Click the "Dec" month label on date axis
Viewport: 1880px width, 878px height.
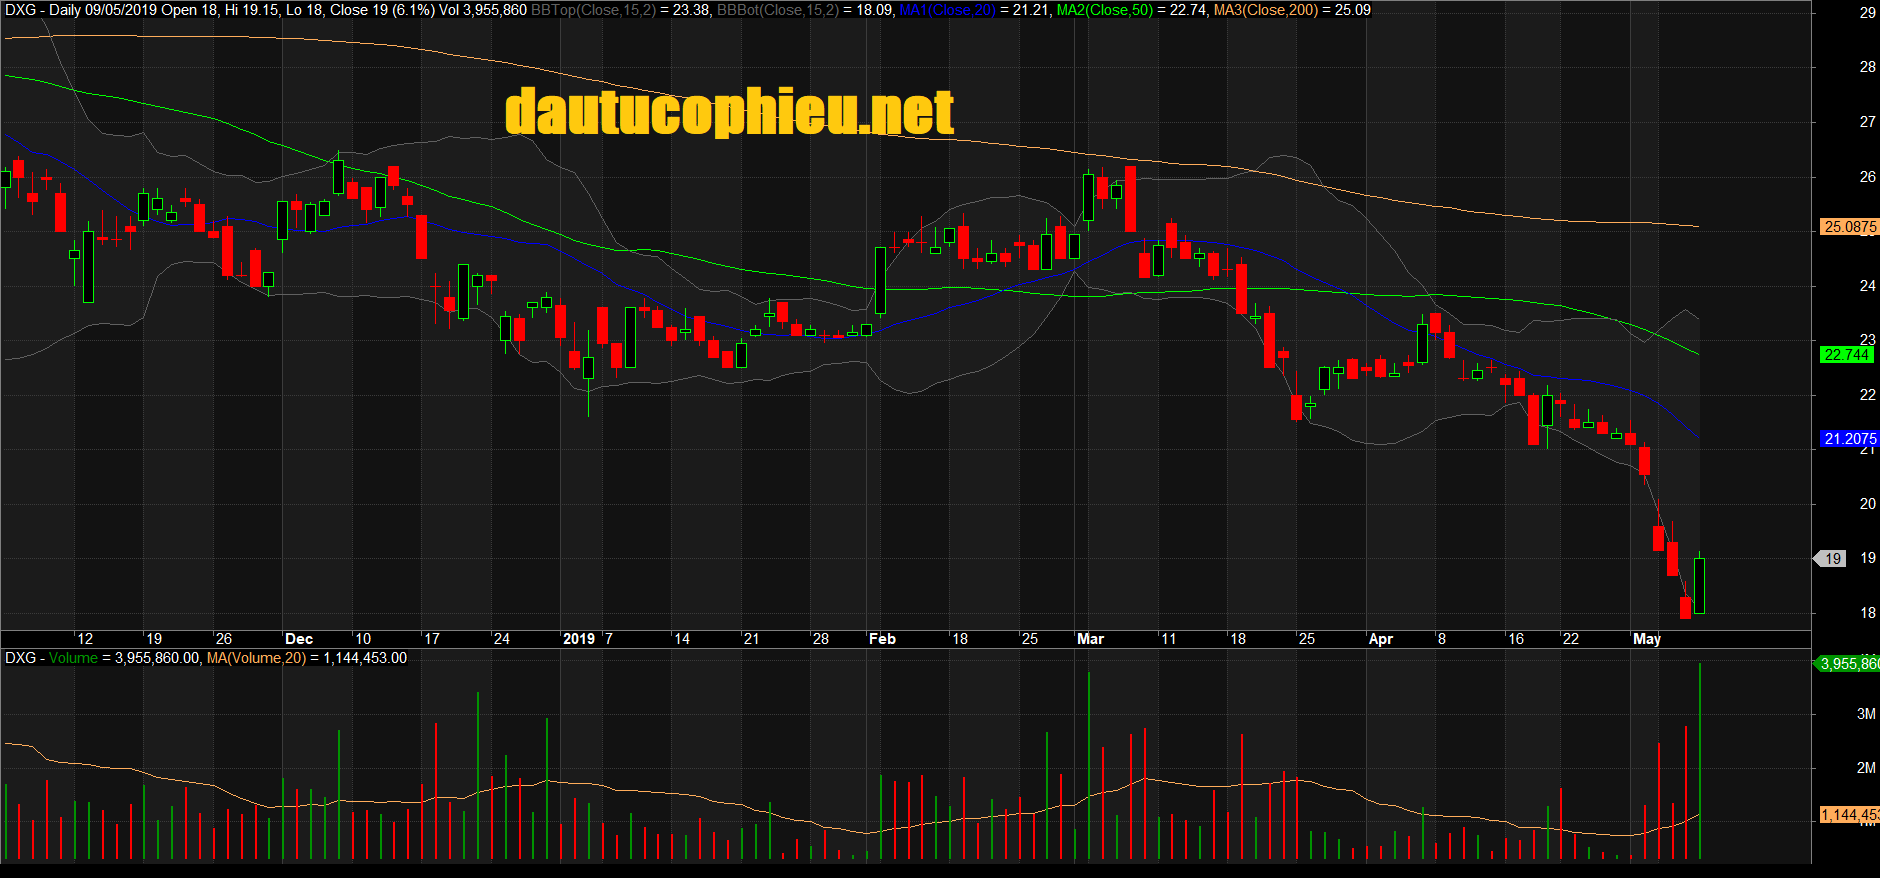point(299,639)
